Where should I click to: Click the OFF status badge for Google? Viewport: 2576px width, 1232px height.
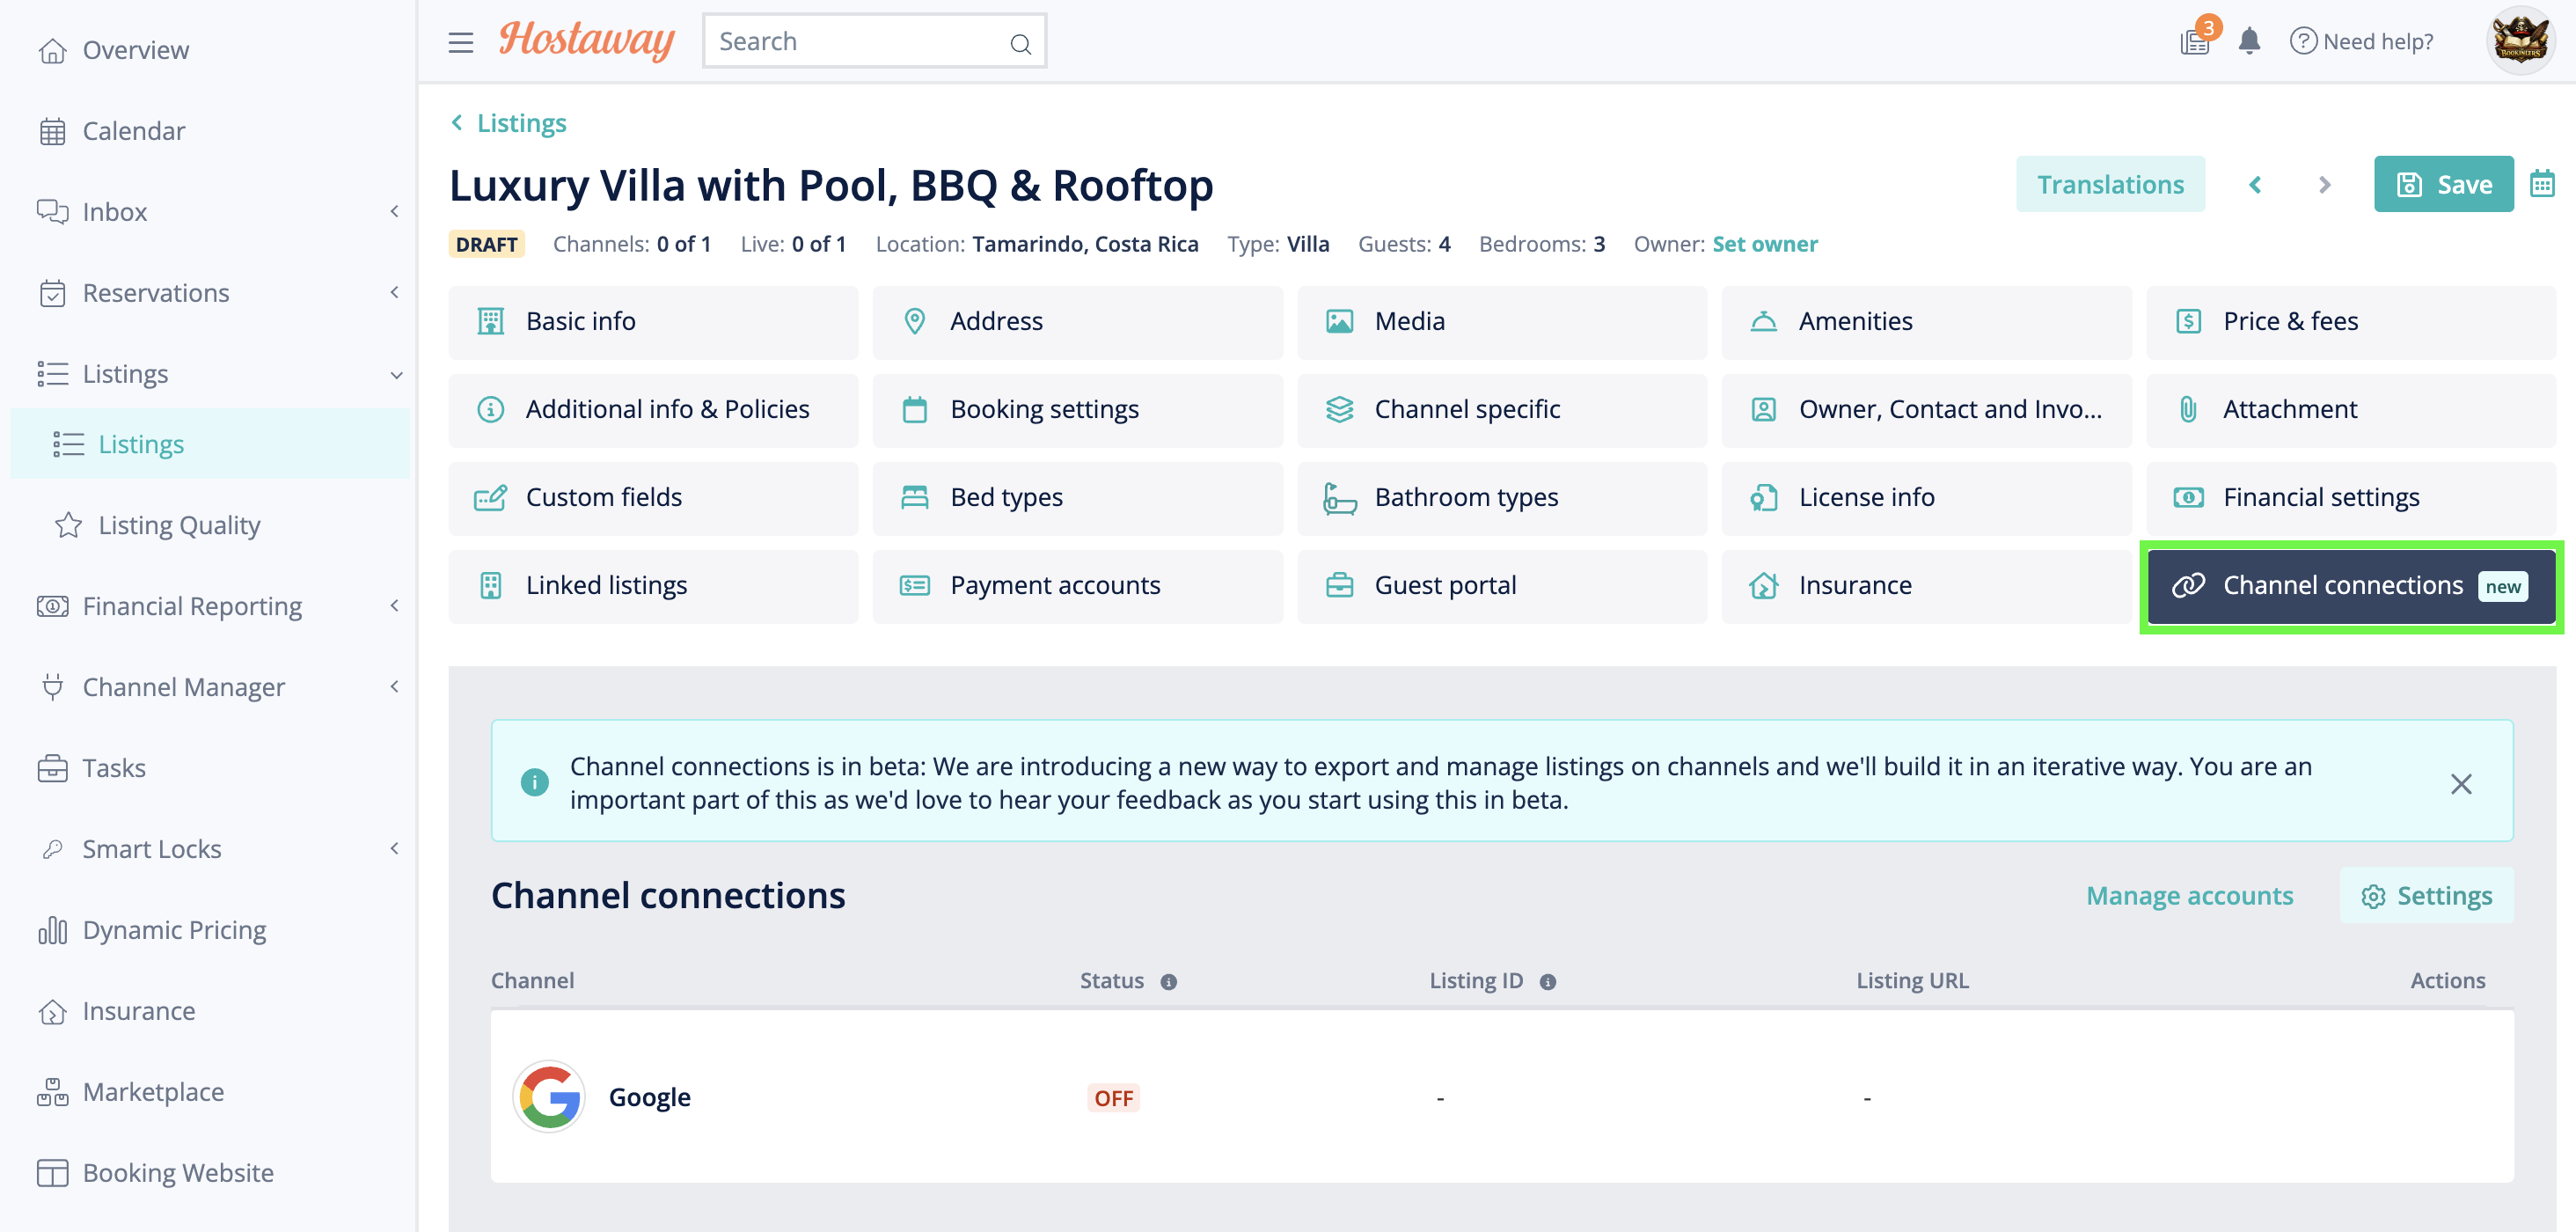point(1113,1098)
